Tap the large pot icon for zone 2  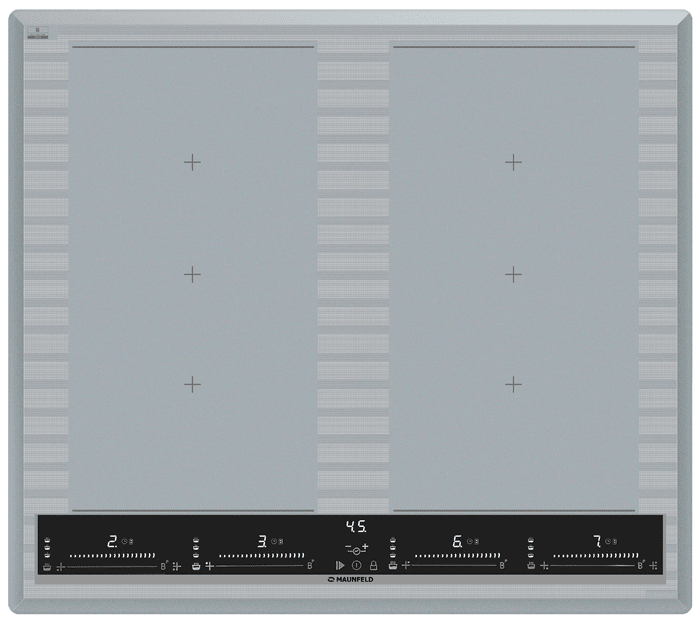[47, 567]
